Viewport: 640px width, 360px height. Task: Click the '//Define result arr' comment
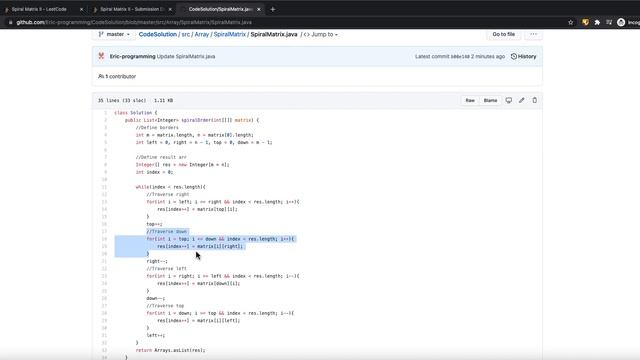point(161,157)
